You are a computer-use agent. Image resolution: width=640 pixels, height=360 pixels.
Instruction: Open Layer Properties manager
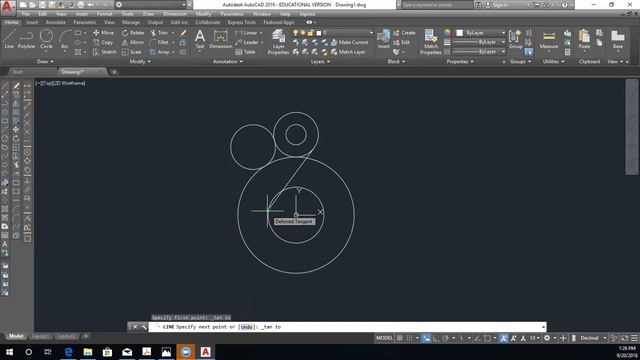coord(278,42)
